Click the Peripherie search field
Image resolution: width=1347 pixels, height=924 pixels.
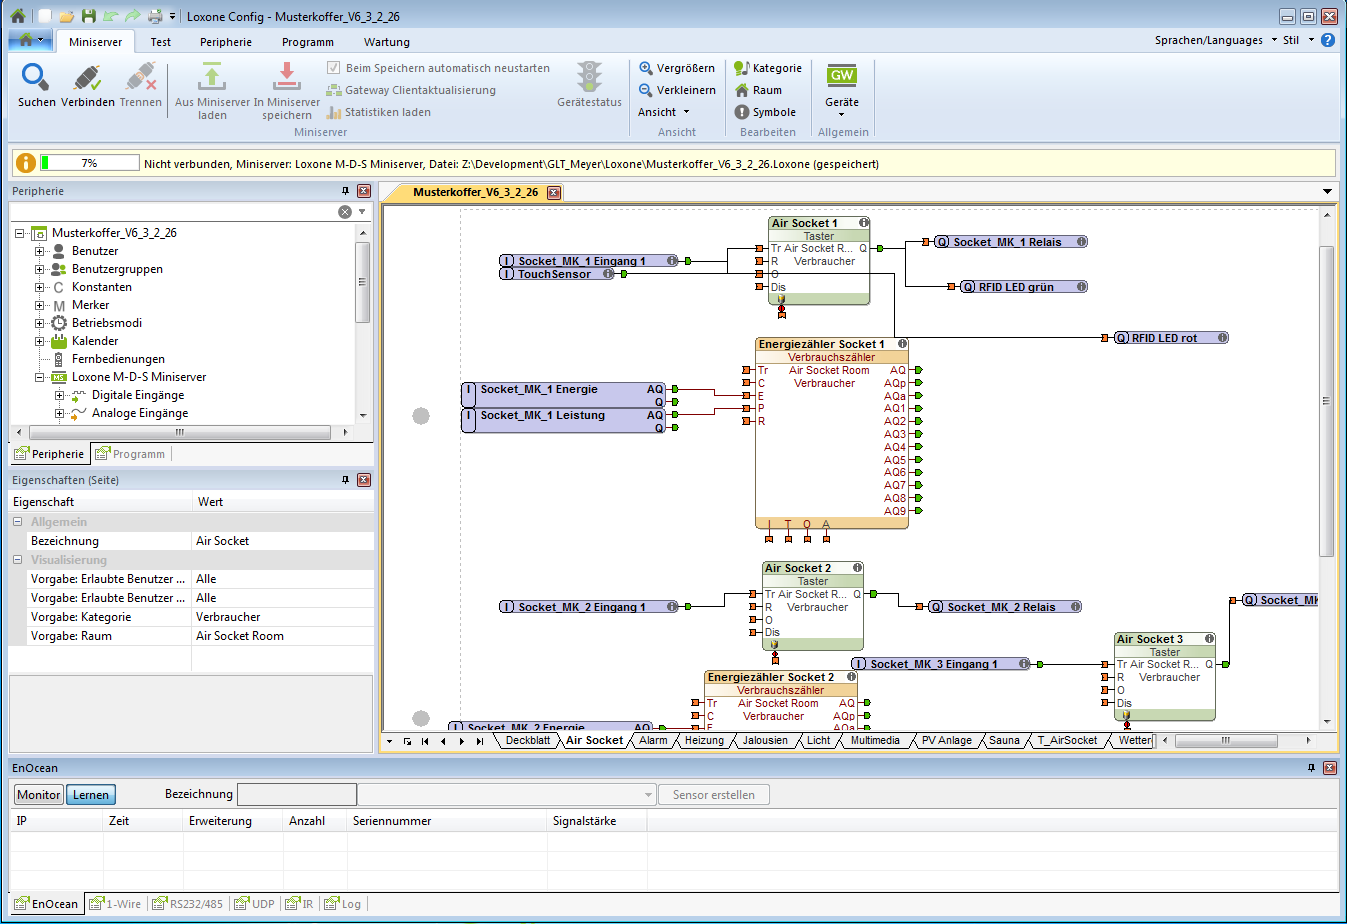click(x=172, y=212)
